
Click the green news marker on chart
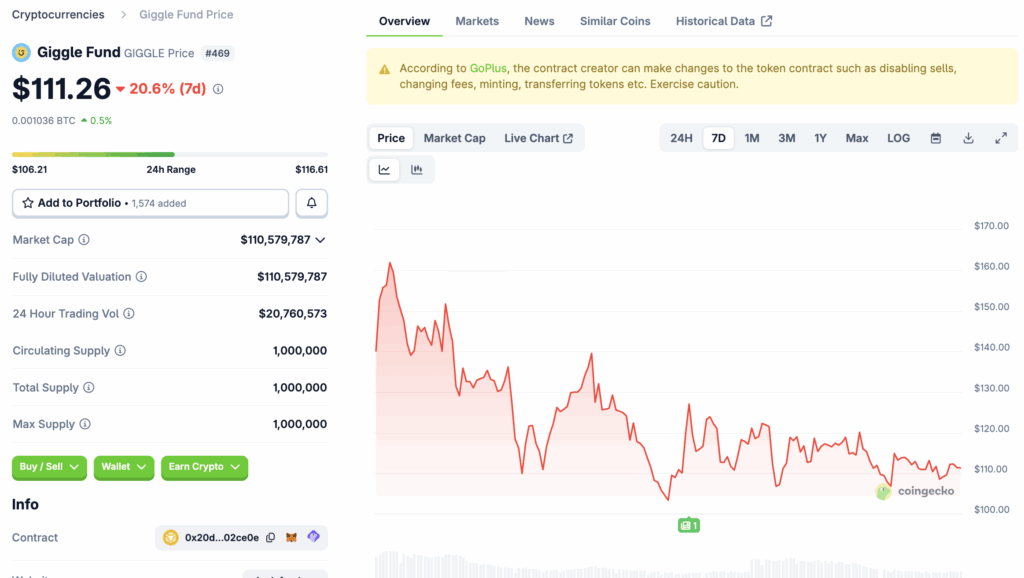[689, 525]
